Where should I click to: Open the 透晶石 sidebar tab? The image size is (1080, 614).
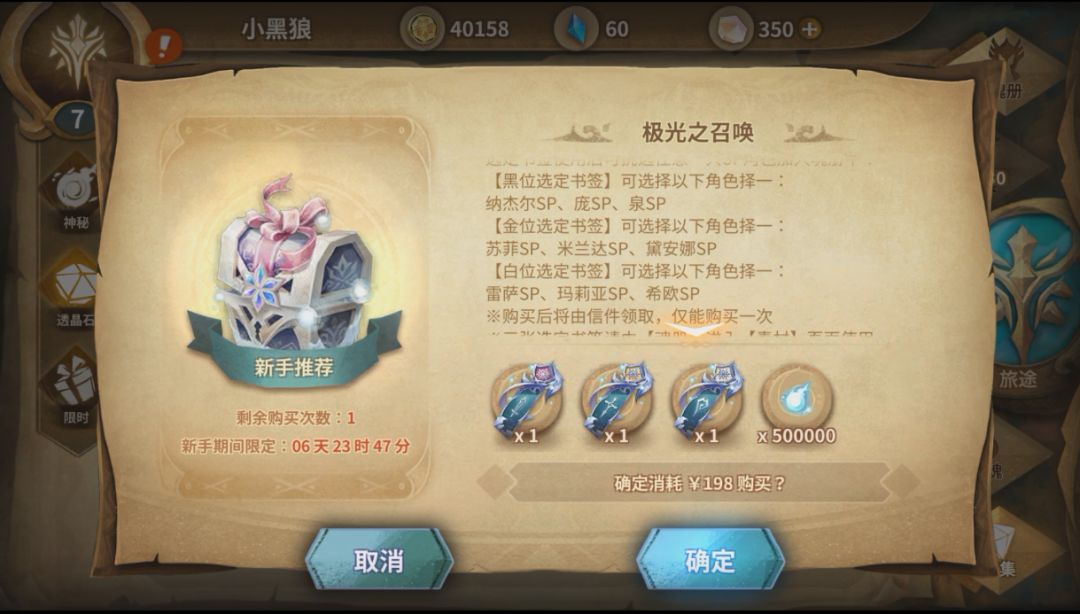coord(73,289)
